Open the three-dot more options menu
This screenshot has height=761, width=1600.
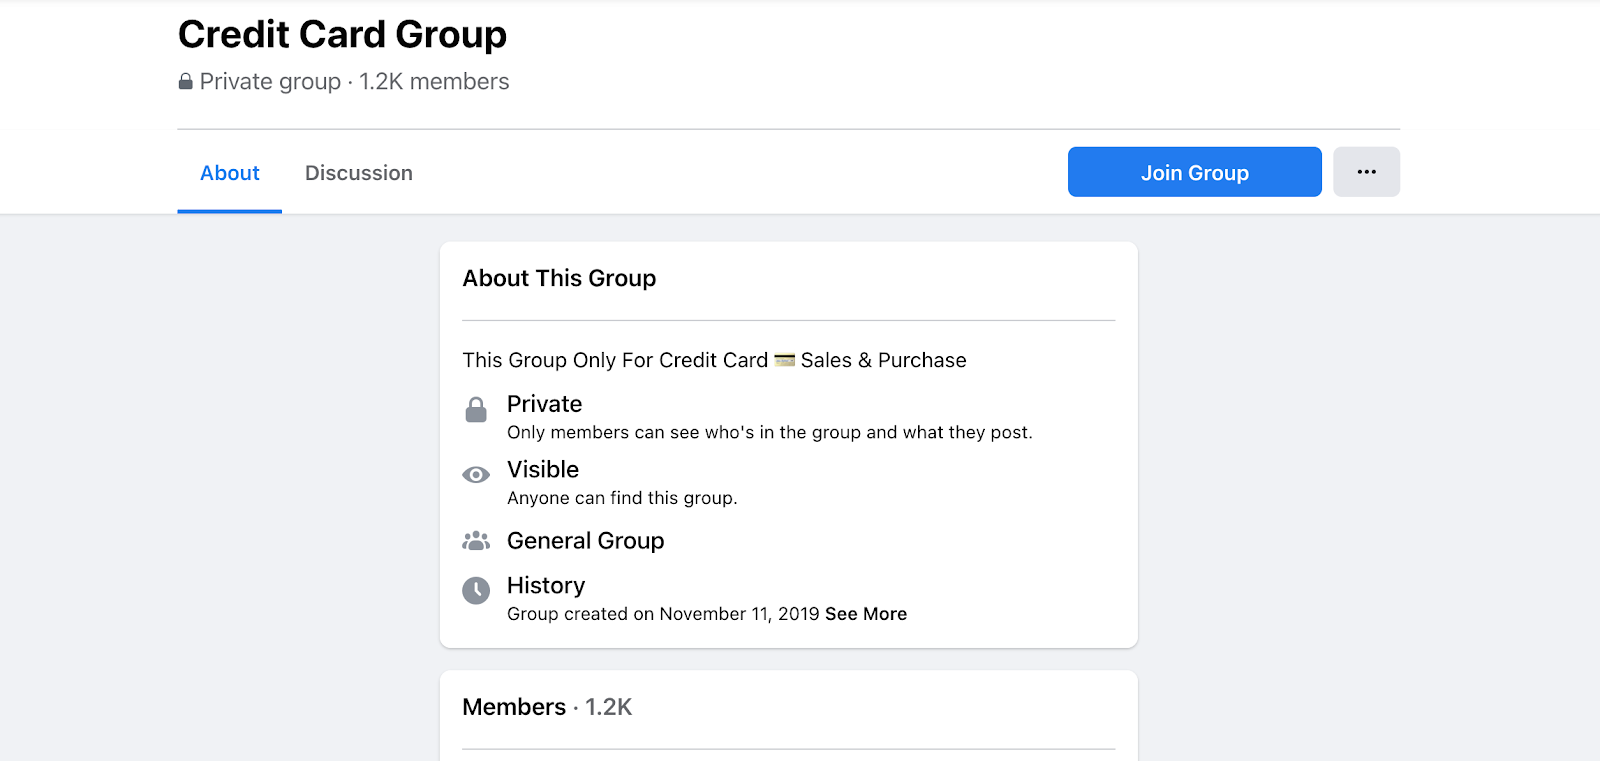click(1366, 172)
